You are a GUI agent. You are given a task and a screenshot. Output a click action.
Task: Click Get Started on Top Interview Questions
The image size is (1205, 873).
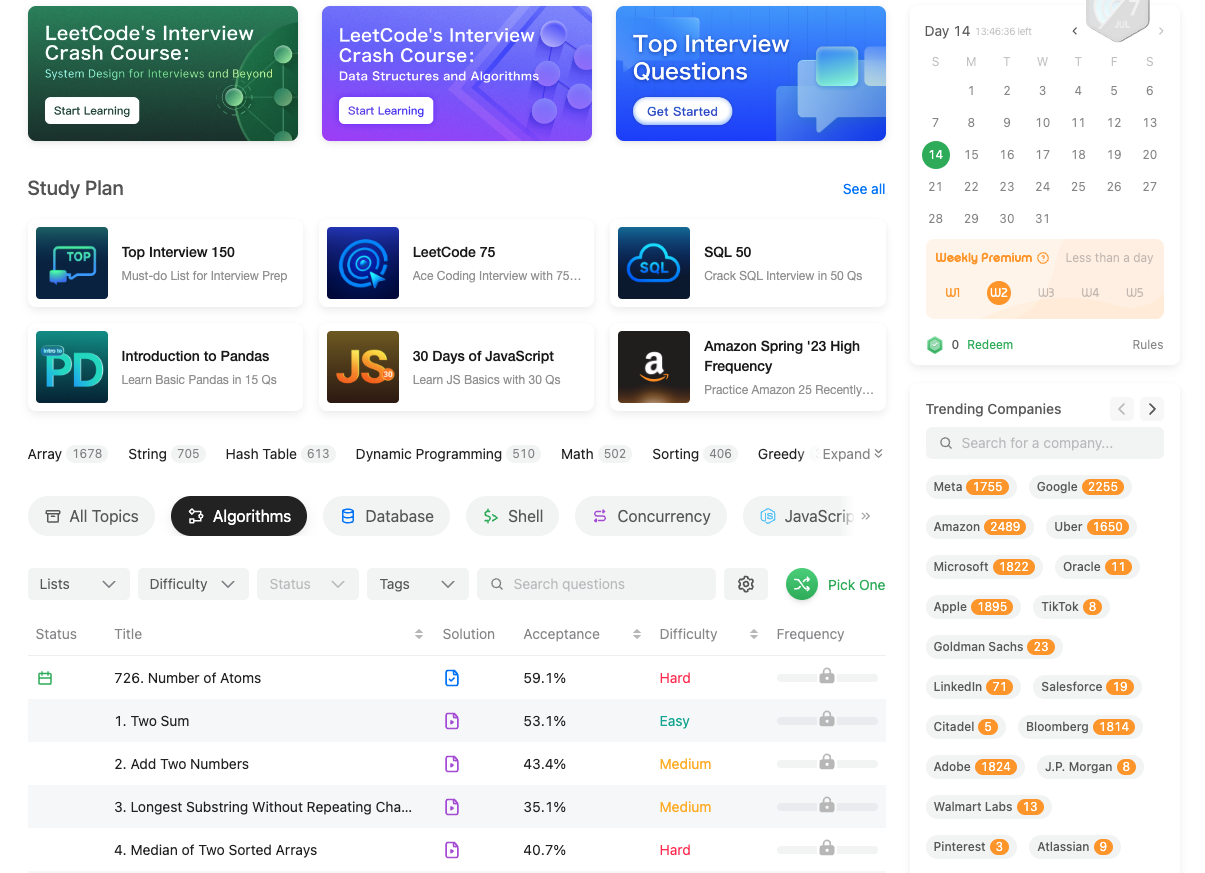pos(683,111)
